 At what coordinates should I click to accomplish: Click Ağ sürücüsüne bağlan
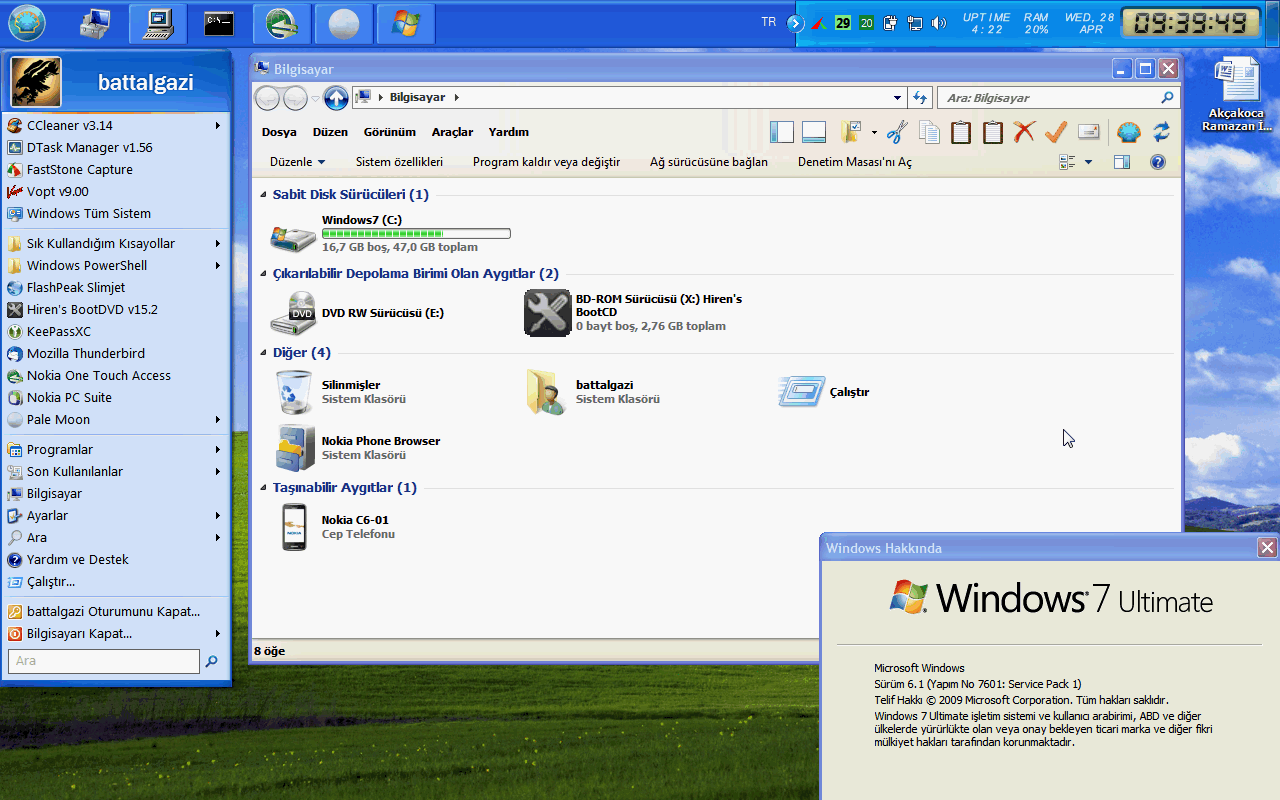click(709, 162)
